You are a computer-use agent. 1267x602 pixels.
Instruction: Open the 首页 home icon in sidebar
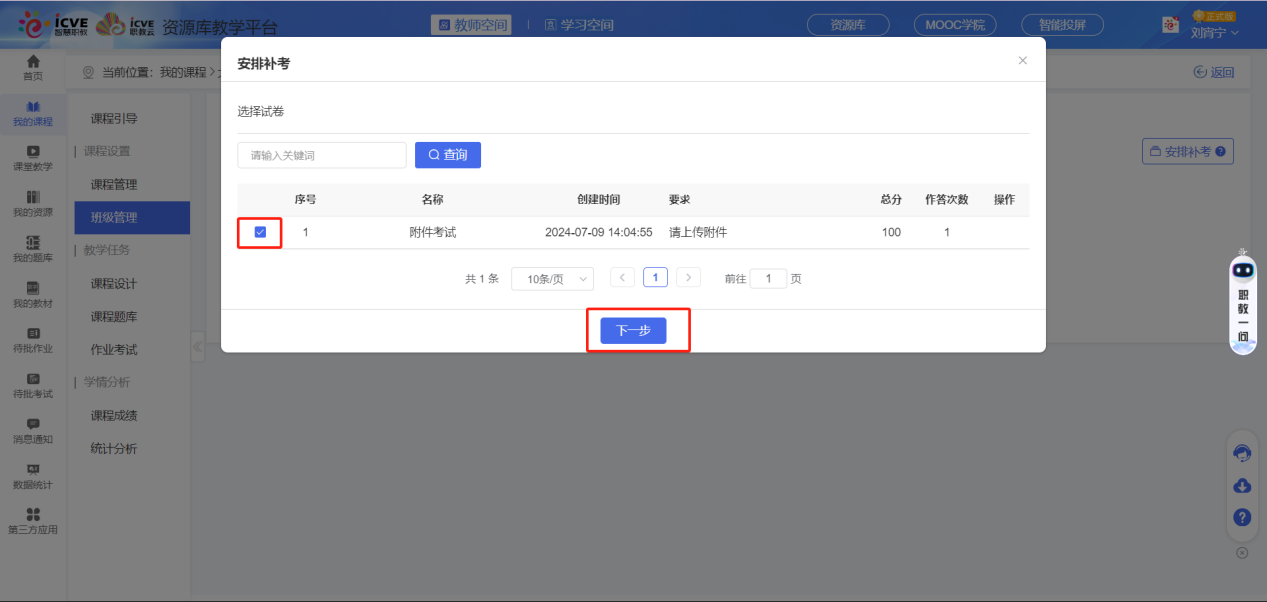coord(33,68)
